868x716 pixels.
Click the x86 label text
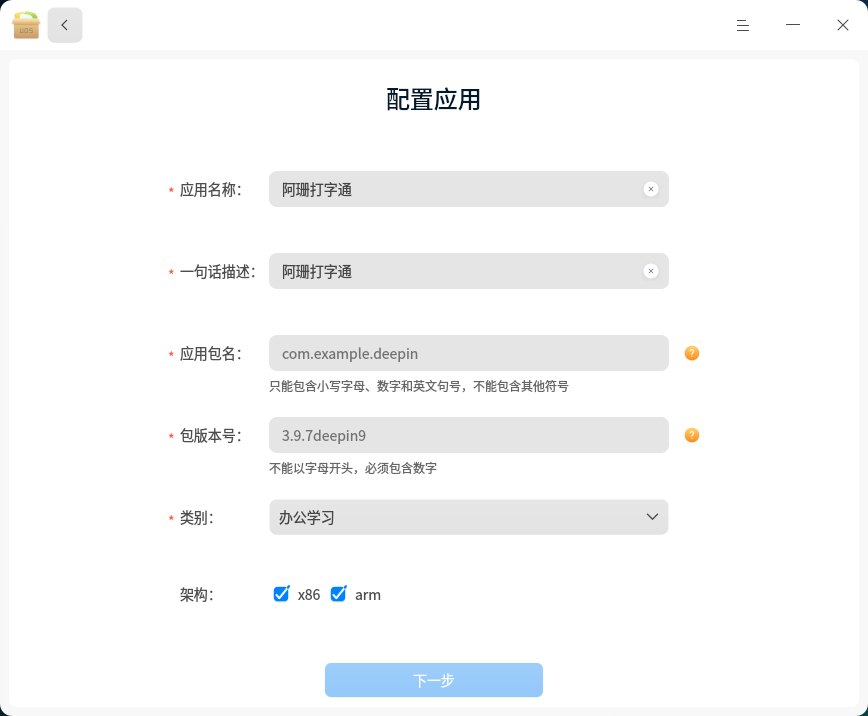point(309,595)
